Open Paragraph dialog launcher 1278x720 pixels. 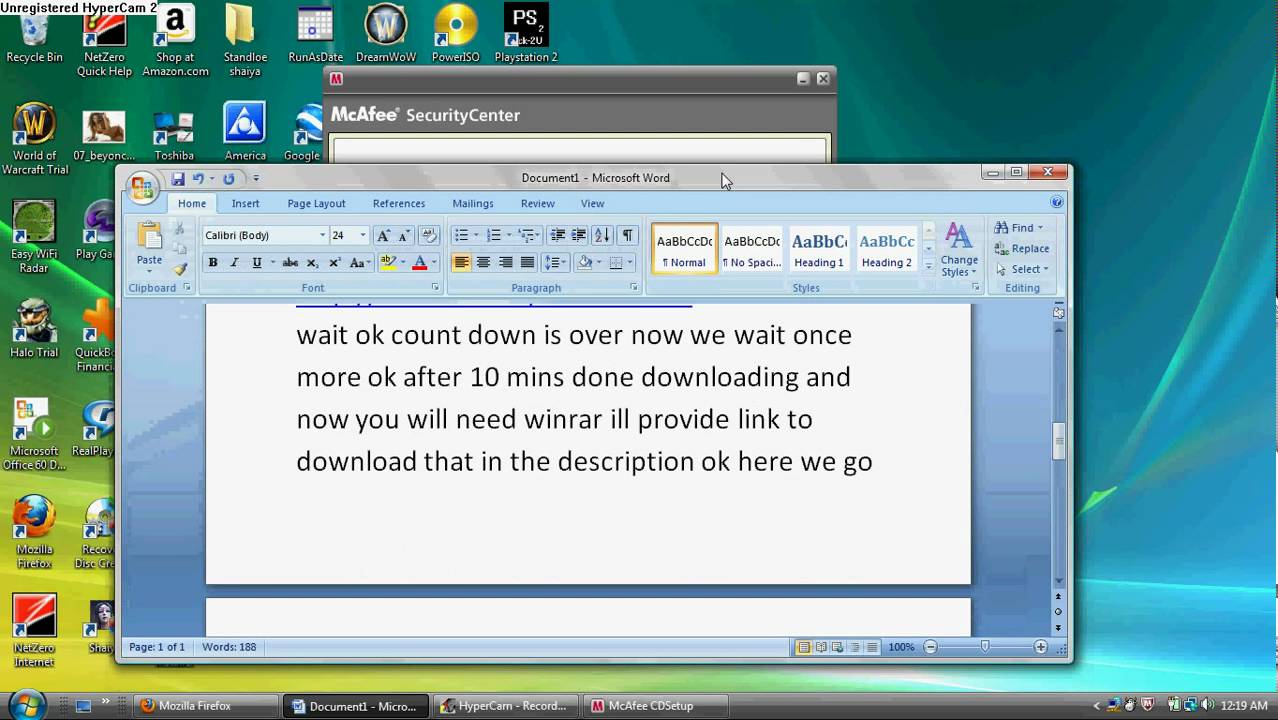click(x=634, y=288)
